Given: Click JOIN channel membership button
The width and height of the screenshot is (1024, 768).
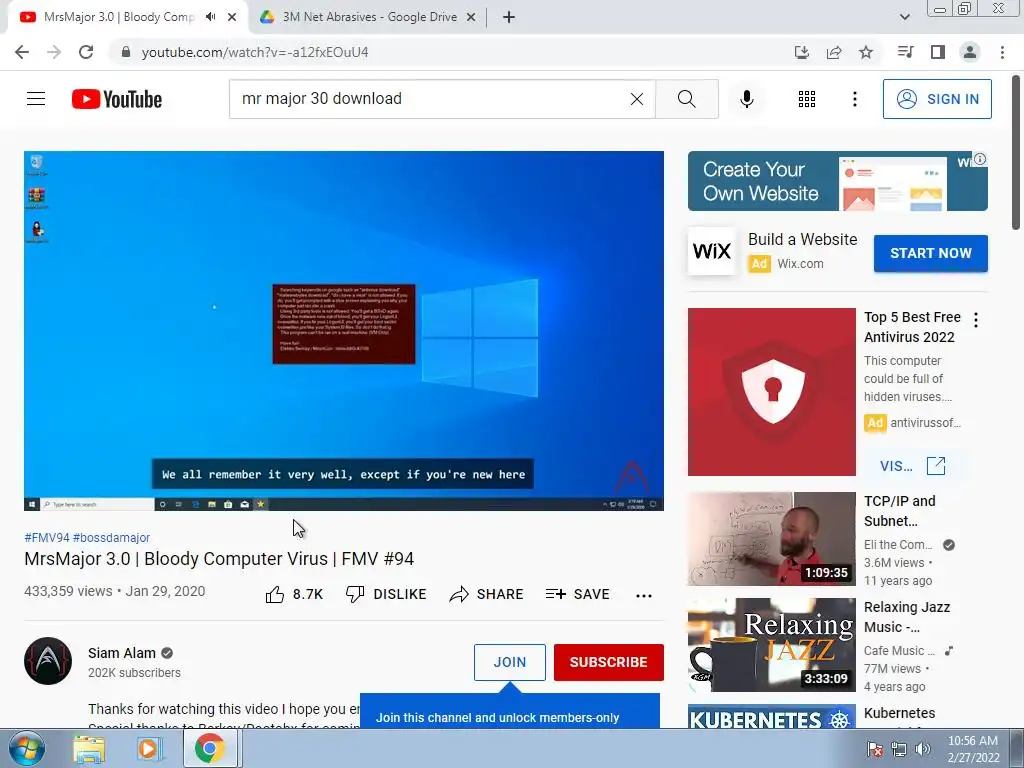Looking at the screenshot, I should (x=509, y=662).
